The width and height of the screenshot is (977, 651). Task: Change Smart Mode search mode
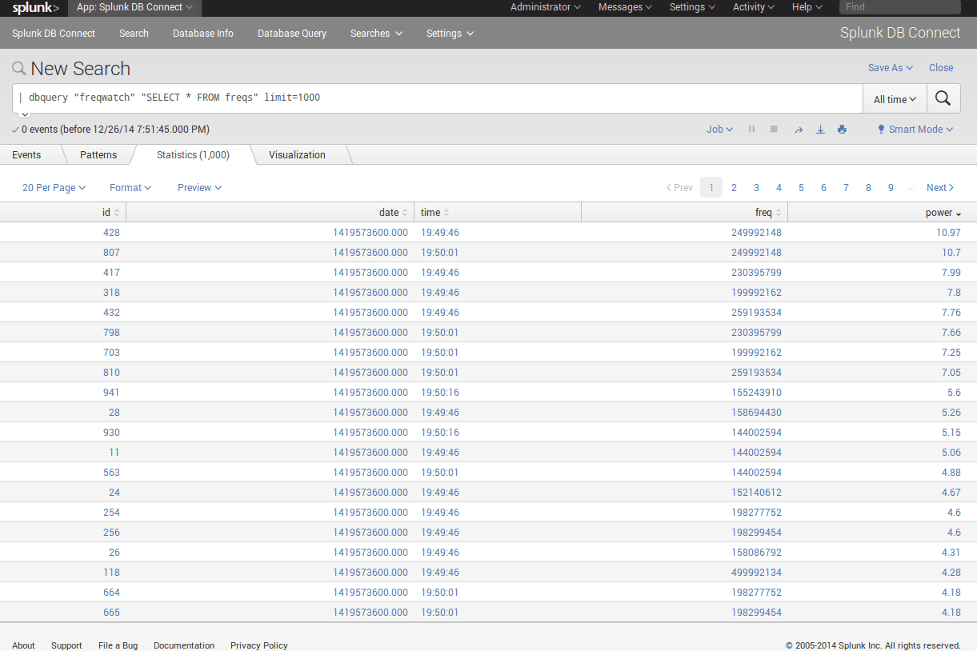(915, 129)
